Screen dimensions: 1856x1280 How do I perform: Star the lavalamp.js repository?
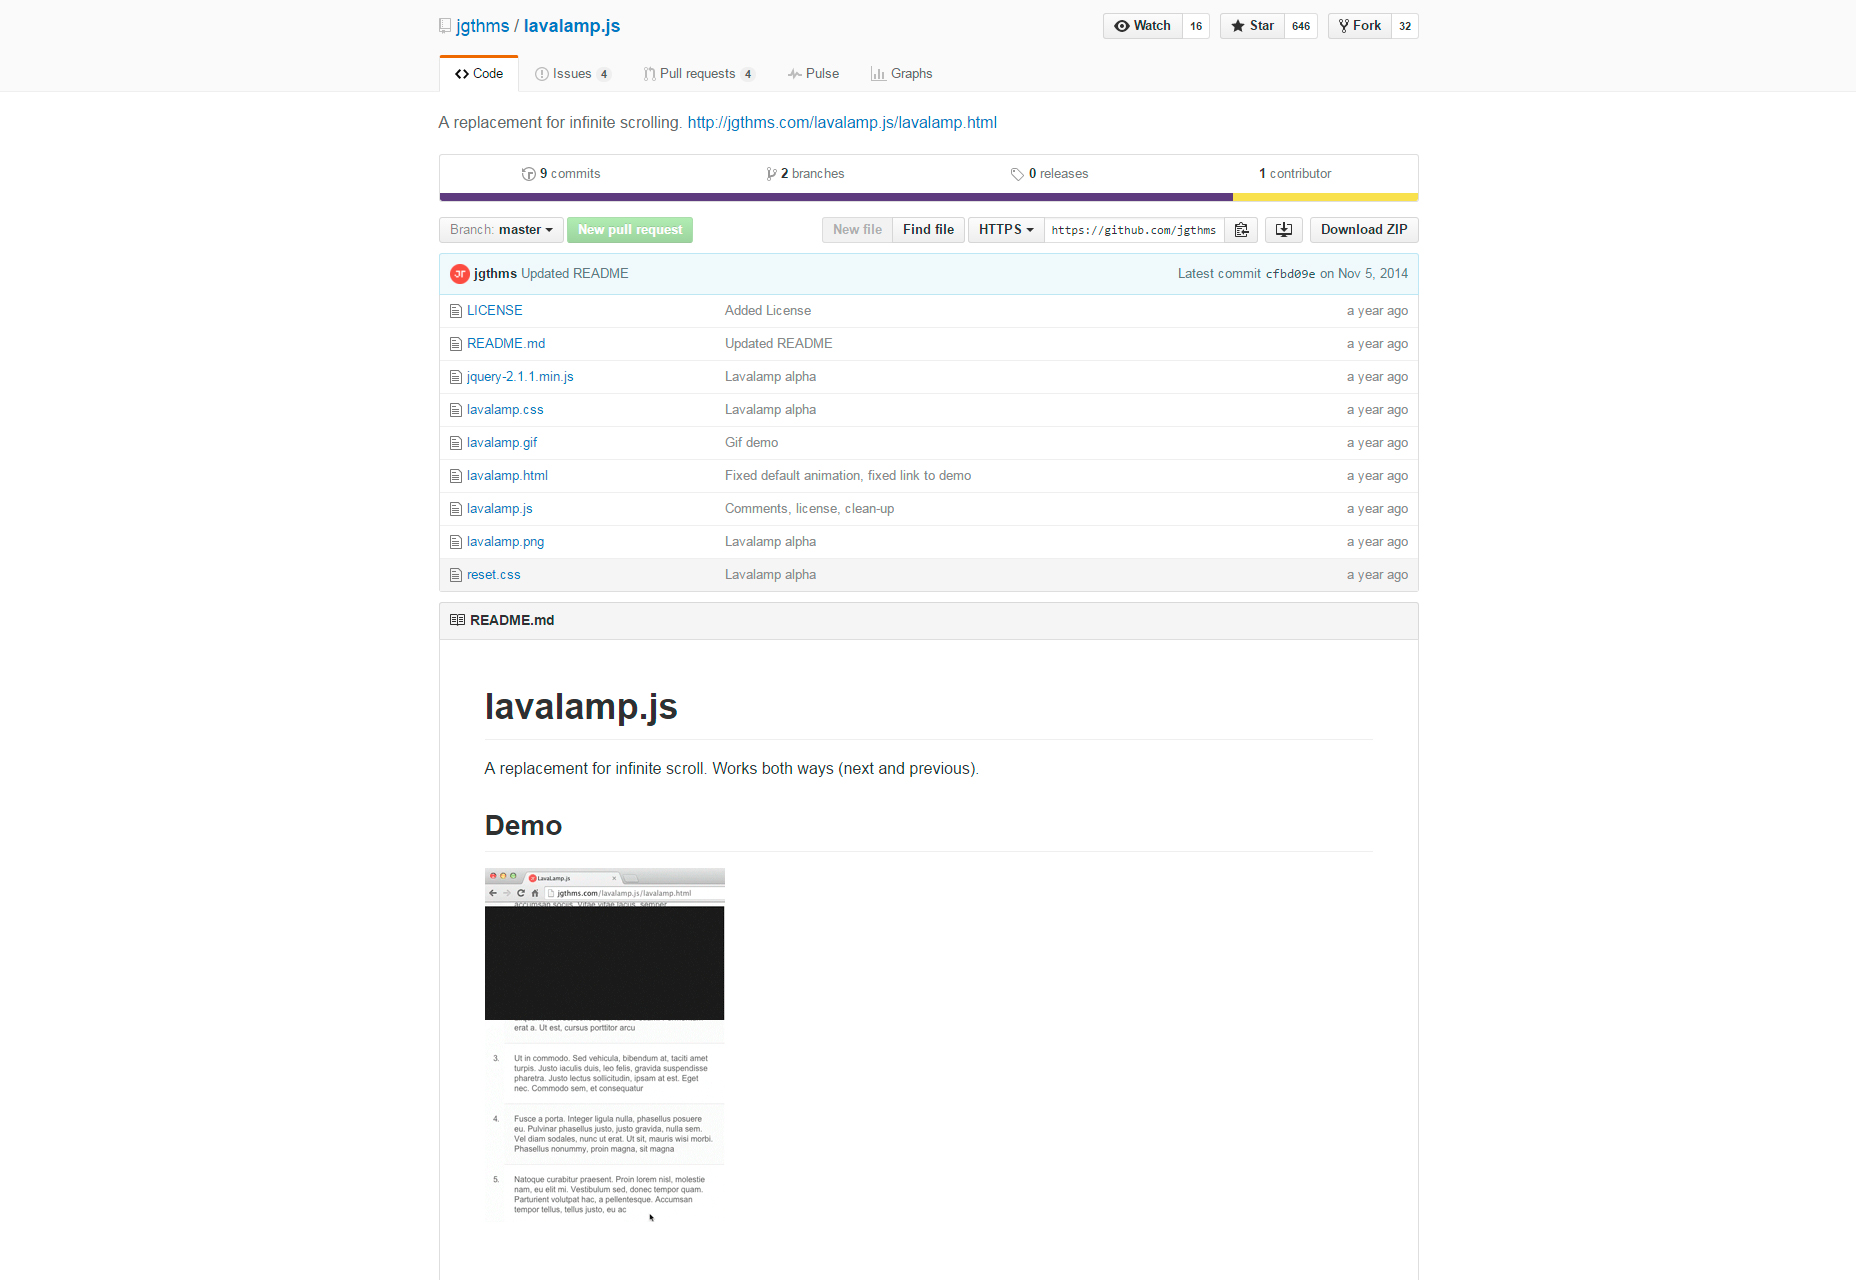point(1252,26)
